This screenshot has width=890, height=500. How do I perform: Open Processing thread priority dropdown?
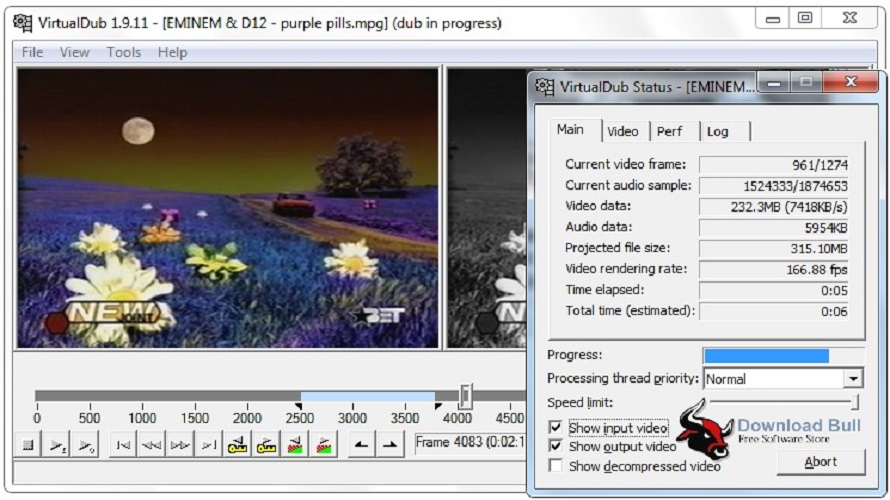852,379
